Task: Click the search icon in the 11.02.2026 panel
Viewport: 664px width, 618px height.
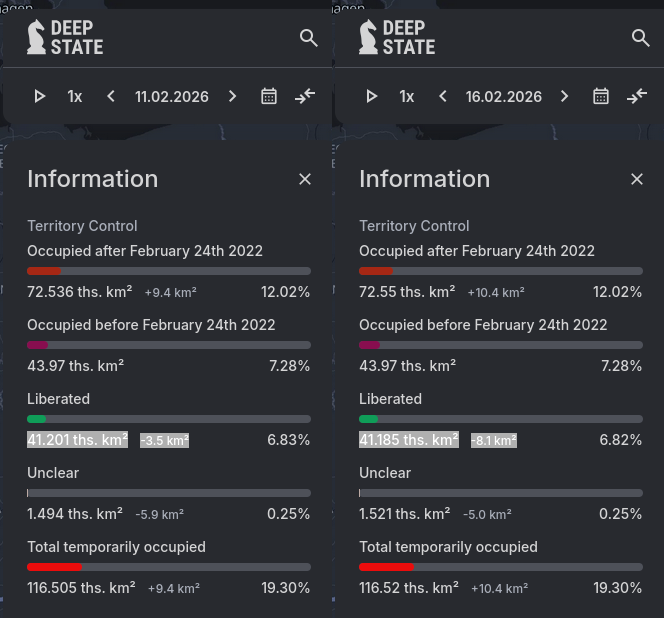Action: click(x=308, y=38)
